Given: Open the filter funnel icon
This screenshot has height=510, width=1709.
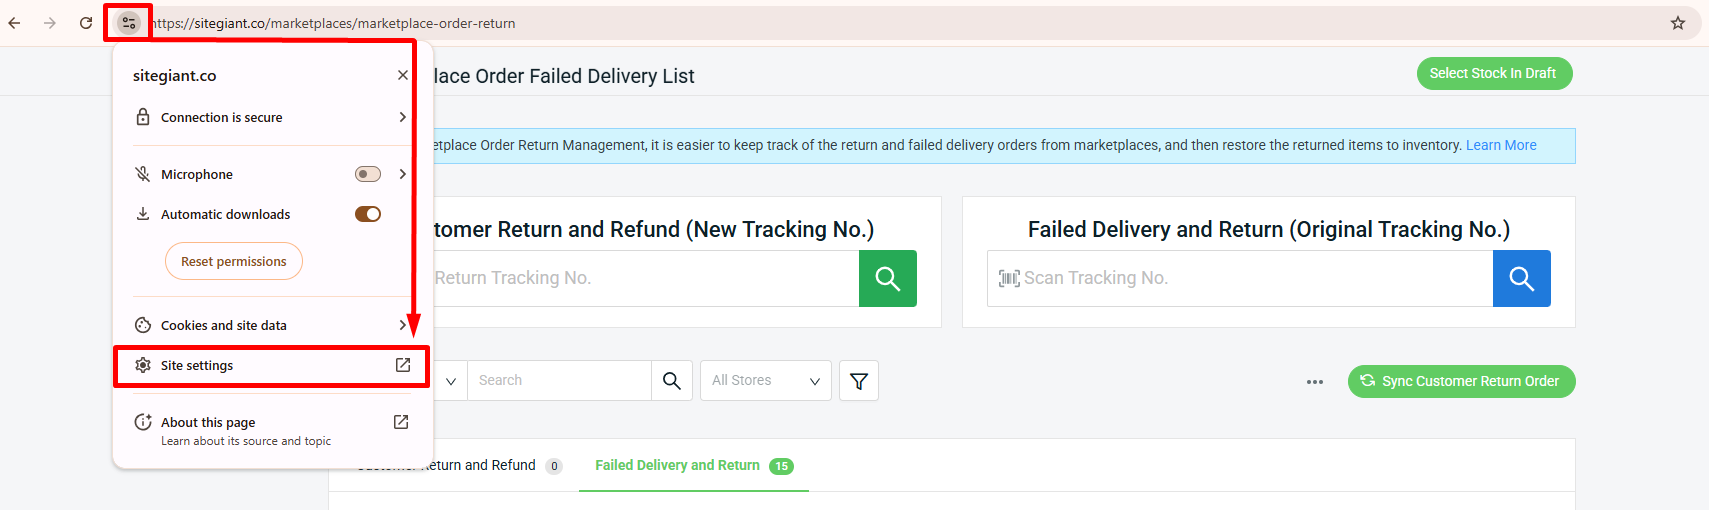Looking at the screenshot, I should (x=858, y=381).
